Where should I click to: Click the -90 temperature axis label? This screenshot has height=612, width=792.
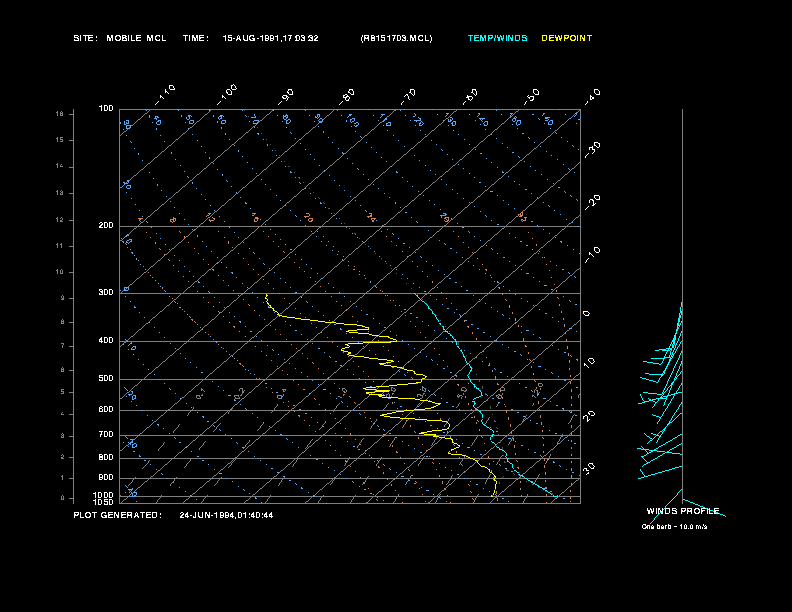tap(286, 97)
